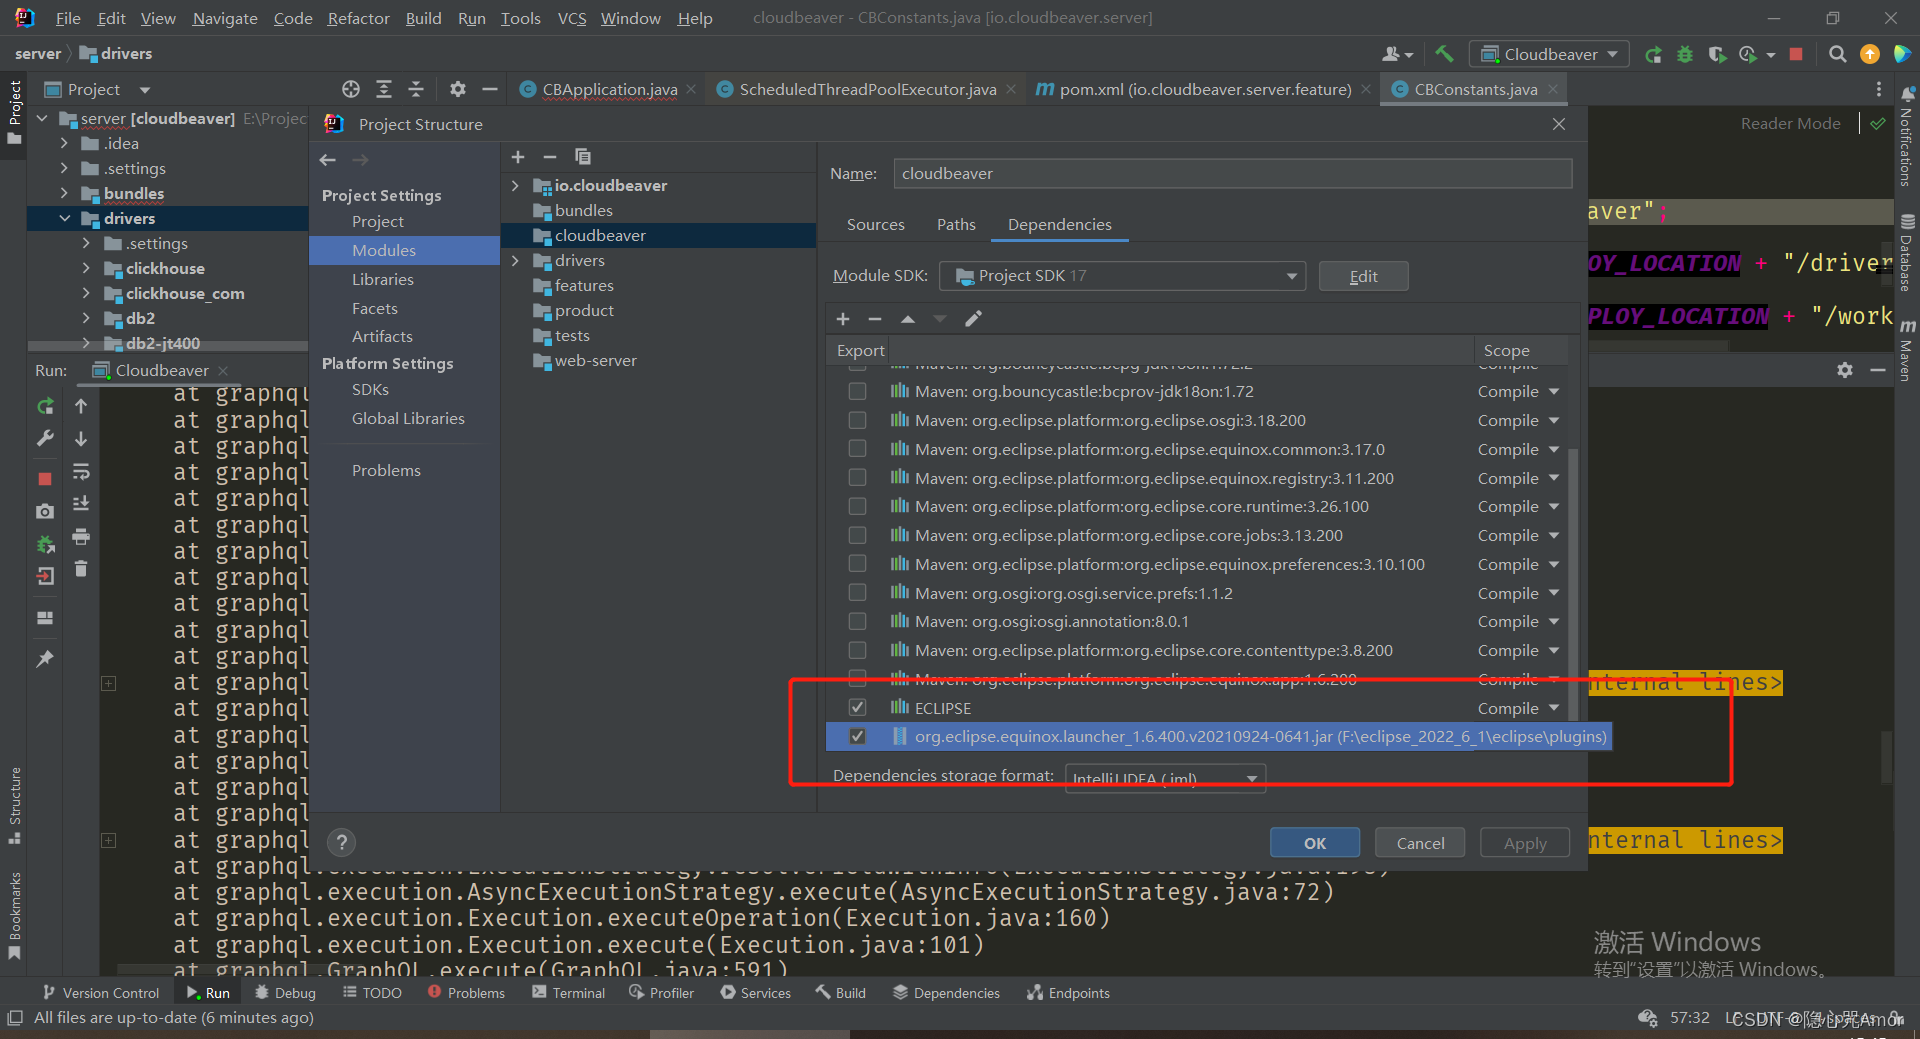
Task: Move dependency up with arrow icon
Action: 908,319
